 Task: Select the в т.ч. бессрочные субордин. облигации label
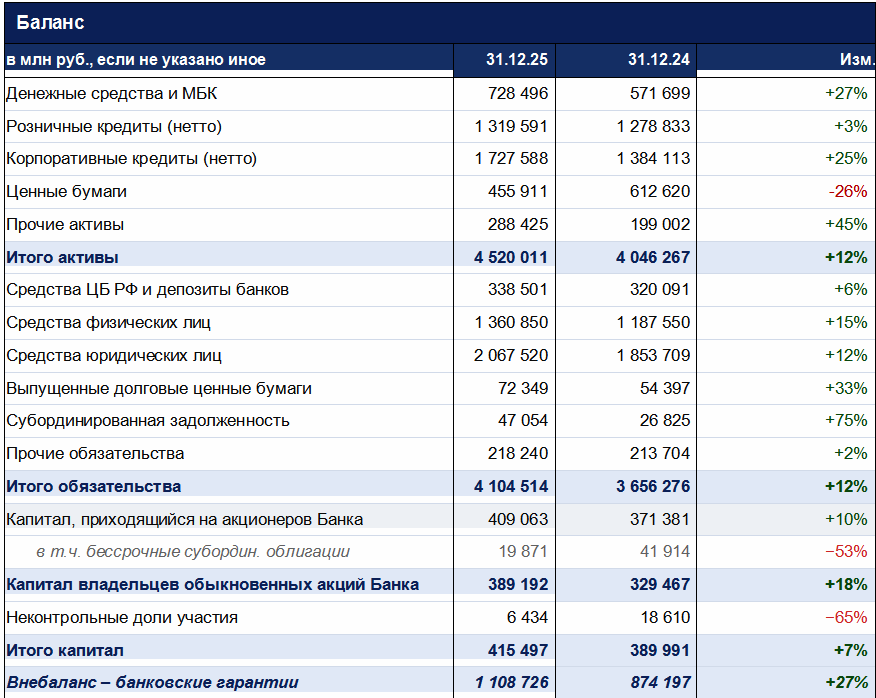coord(193,552)
